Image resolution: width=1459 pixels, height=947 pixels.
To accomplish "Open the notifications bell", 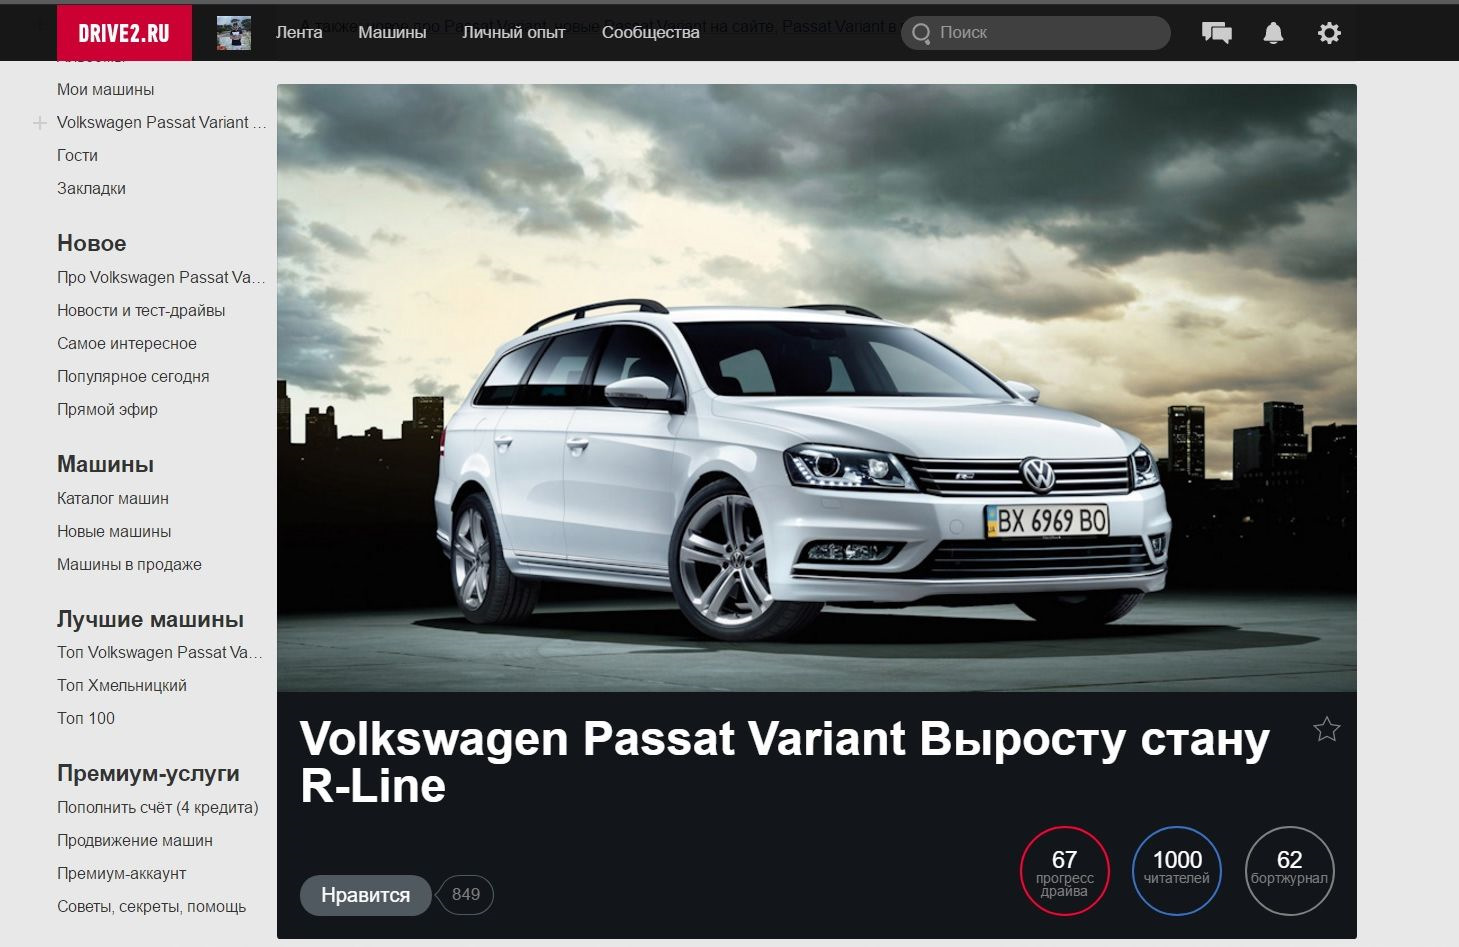I will click(1273, 33).
